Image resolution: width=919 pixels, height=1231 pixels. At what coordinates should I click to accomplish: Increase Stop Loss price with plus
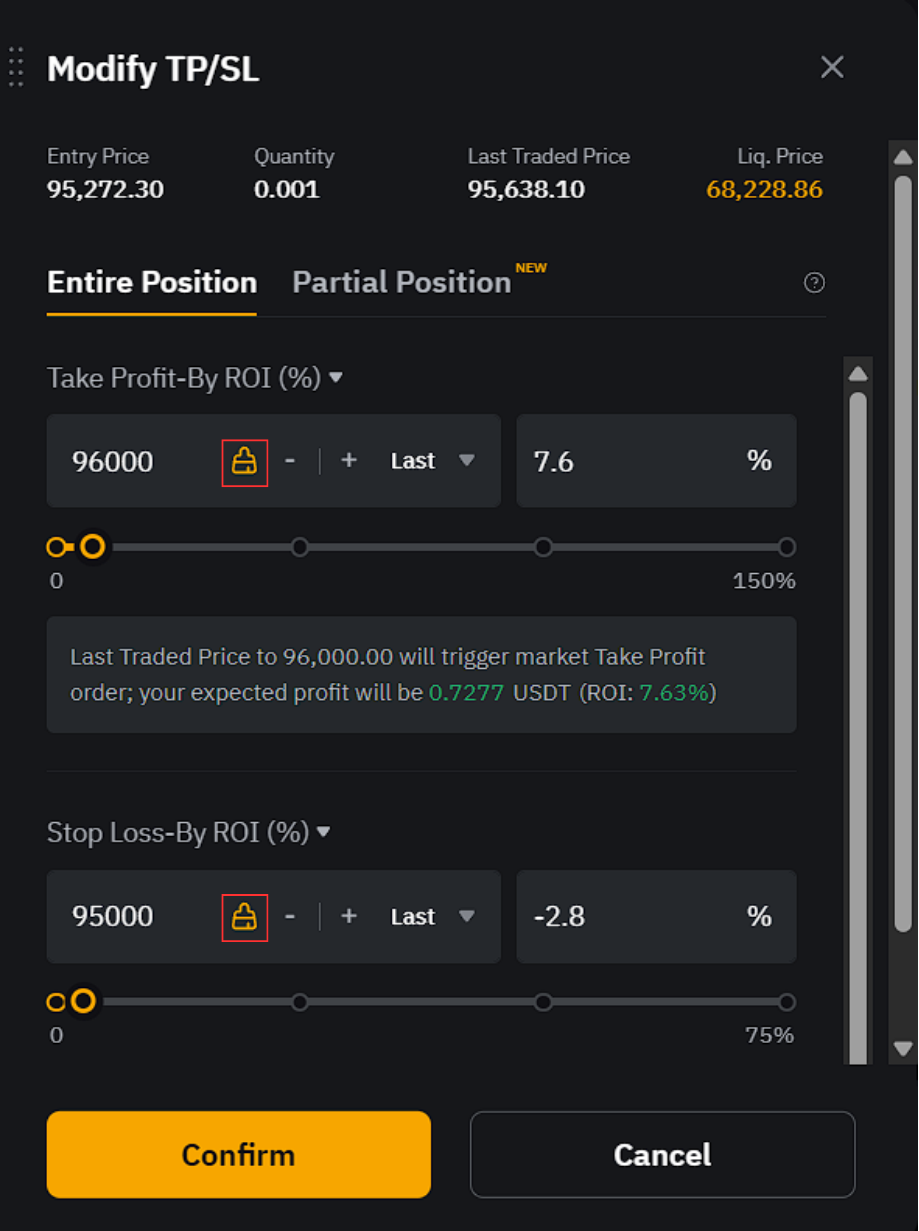(349, 917)
